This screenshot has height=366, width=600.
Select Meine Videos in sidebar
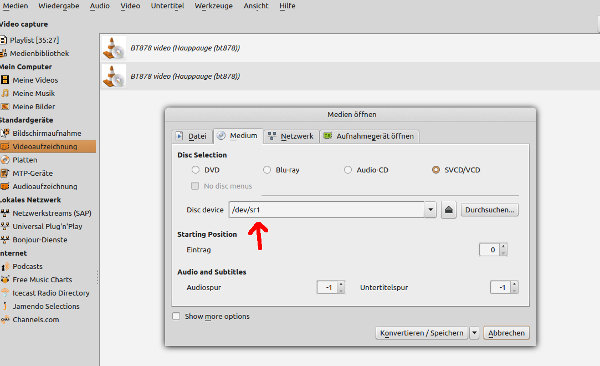29,80
